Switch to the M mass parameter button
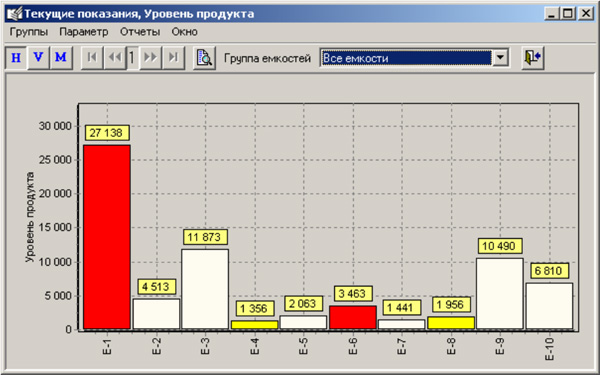 (x=61, y=57)
